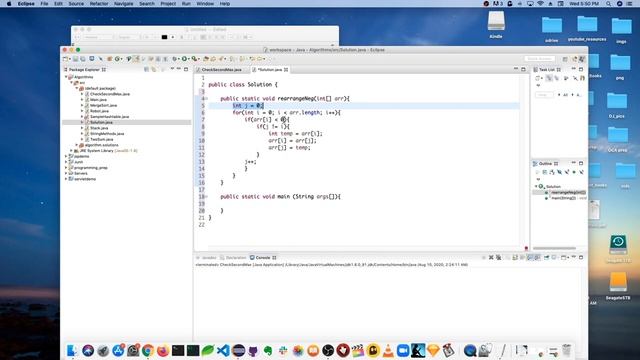Select Main.java in Package Explorer
The image size is (640, 360).
pos(98,100)
